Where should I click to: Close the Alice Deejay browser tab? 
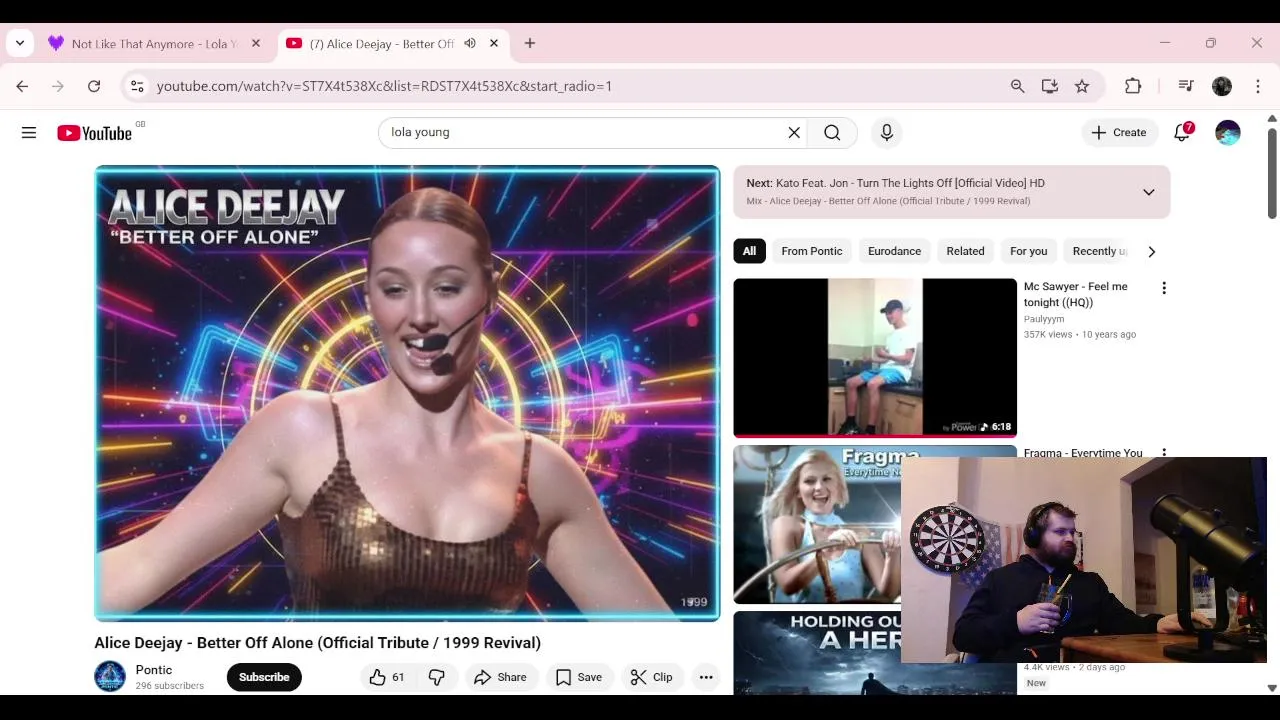click(494, 43)
